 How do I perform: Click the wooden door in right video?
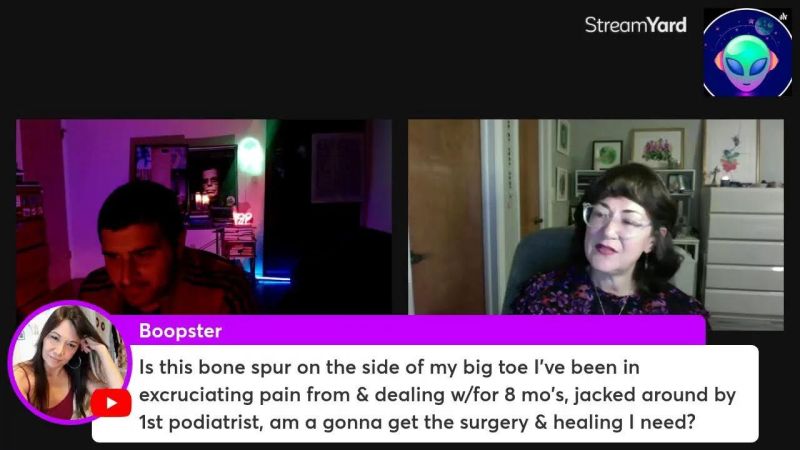click(446, 217)
